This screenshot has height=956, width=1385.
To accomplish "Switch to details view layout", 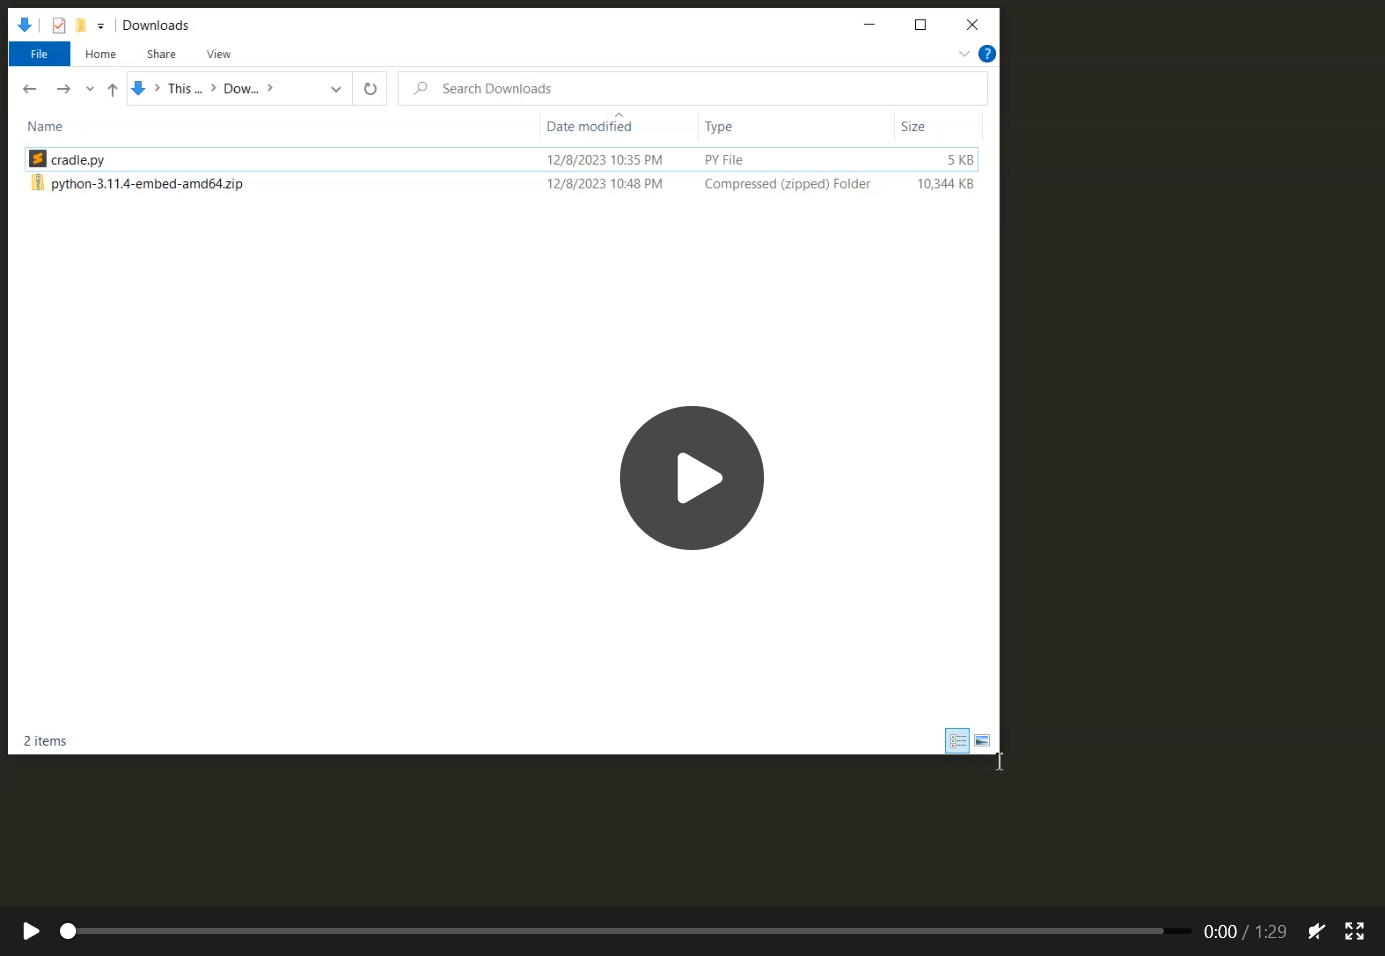I will click(x=957, y=741).
